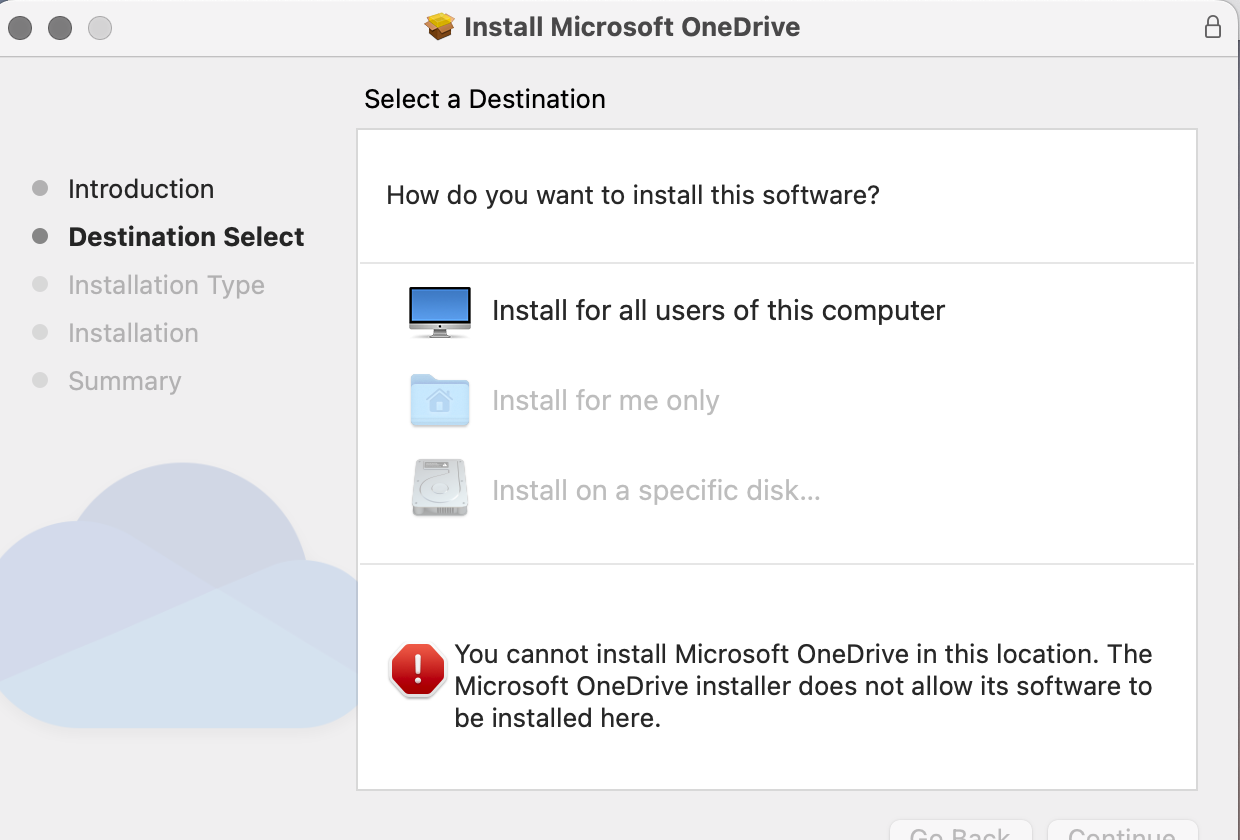Viewport: 1240px width, 840px height.
Task: Click the Go Back button
Action: point(960,830)
